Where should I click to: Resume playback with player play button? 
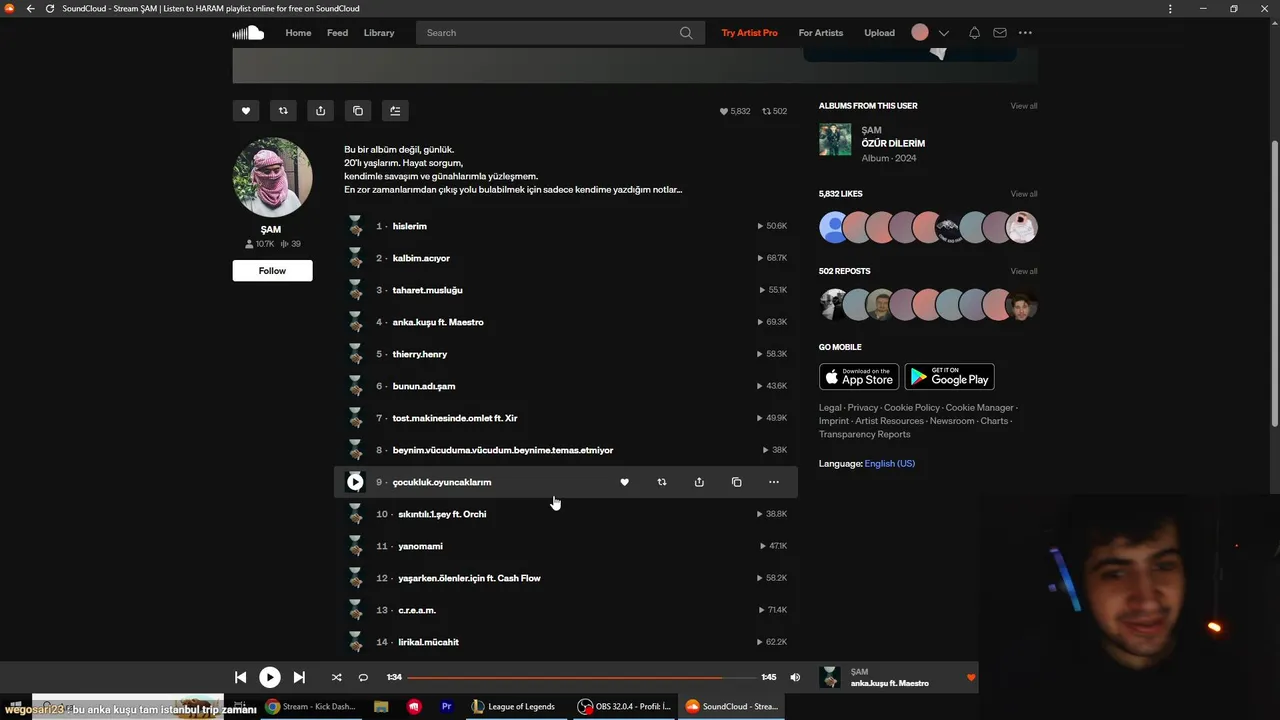270,677
